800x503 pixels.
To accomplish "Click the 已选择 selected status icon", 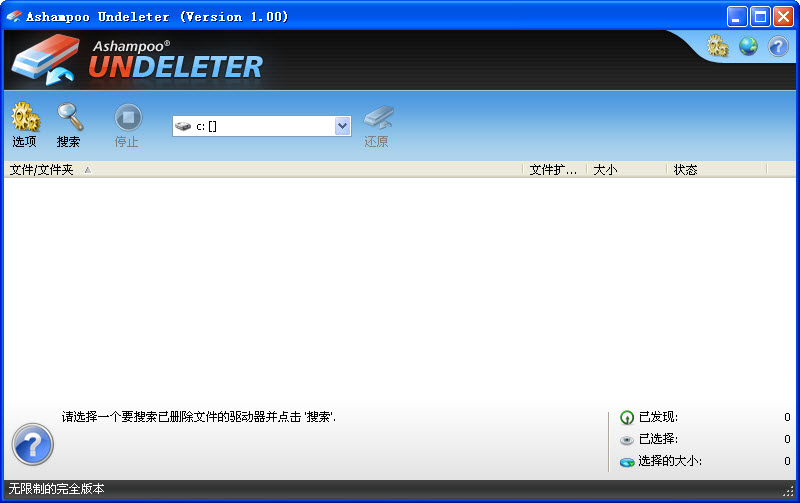I will click(627, 440).
